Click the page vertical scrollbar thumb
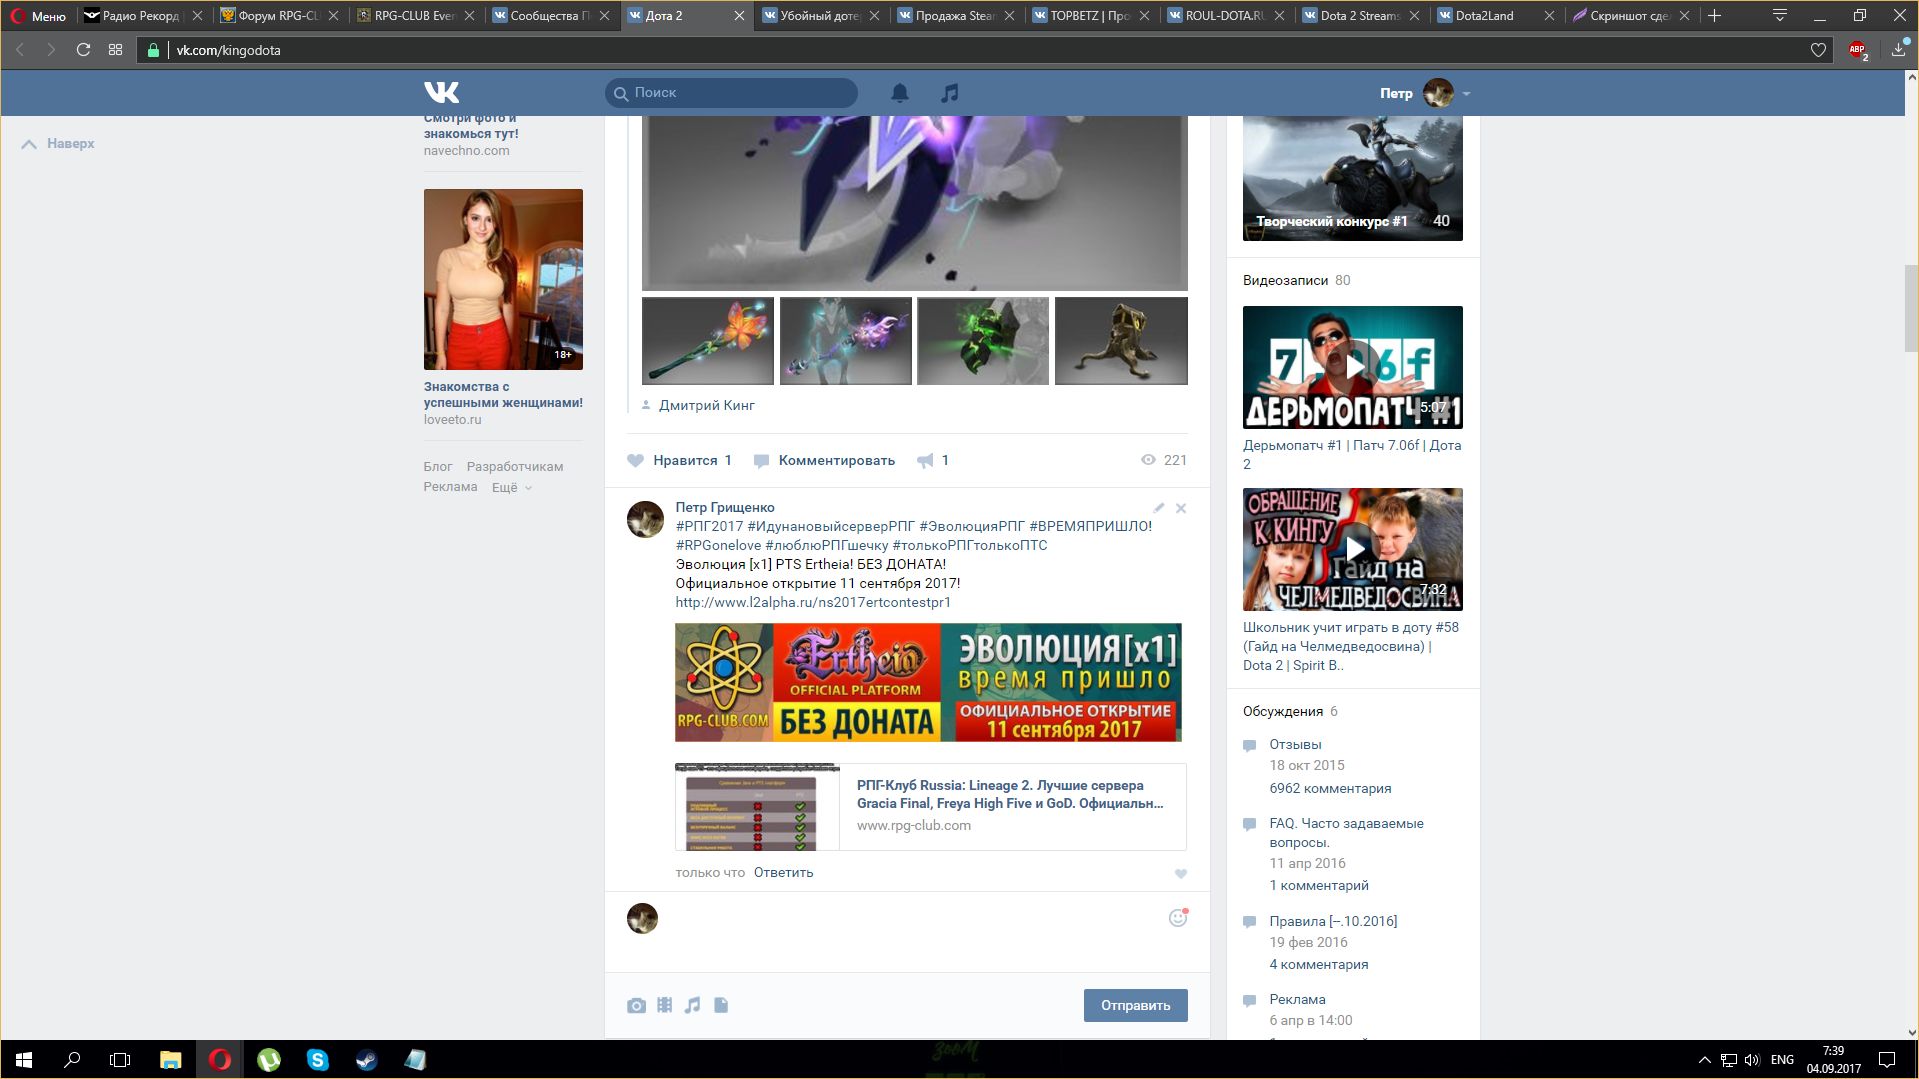The image size is (1919, 1079). (x=1911, y=308)
